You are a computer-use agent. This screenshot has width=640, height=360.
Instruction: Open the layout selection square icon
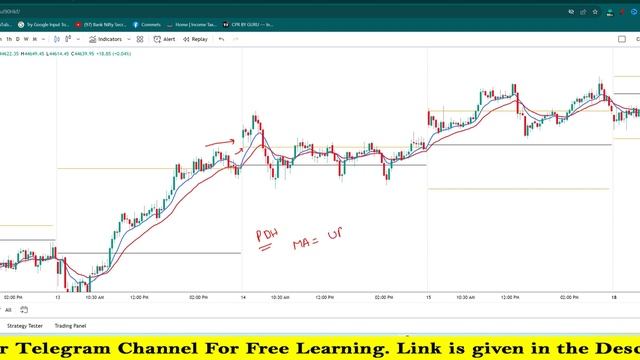(x=622, y=39)
